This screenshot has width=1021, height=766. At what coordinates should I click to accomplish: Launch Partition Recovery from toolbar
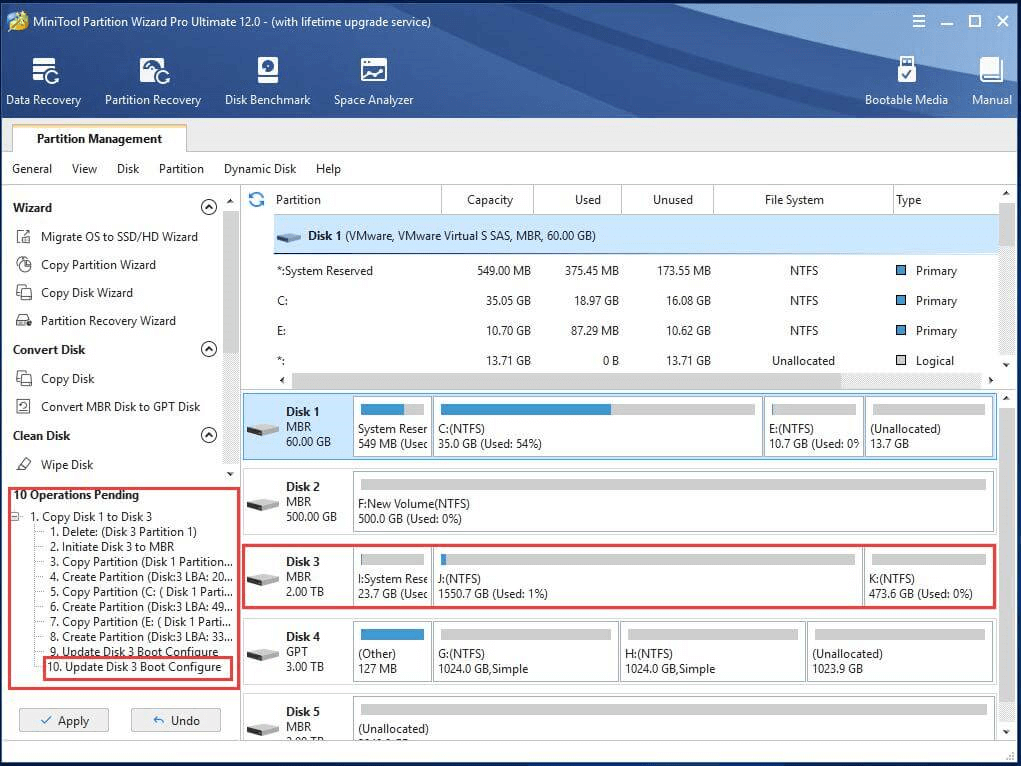coord(152,81)
